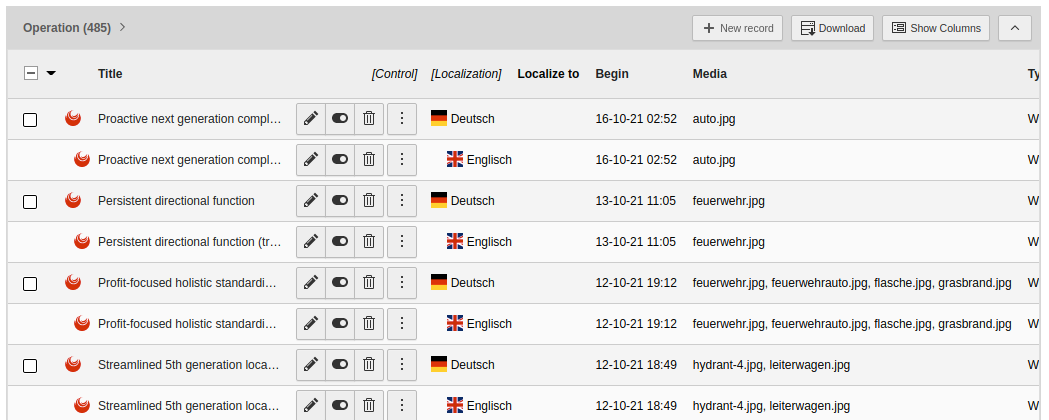This screenshot has height=420, width=1049.
Task: Toggle visibility of Deutsch 'Proactive next generation' record
Action: [x=340, y=119]
